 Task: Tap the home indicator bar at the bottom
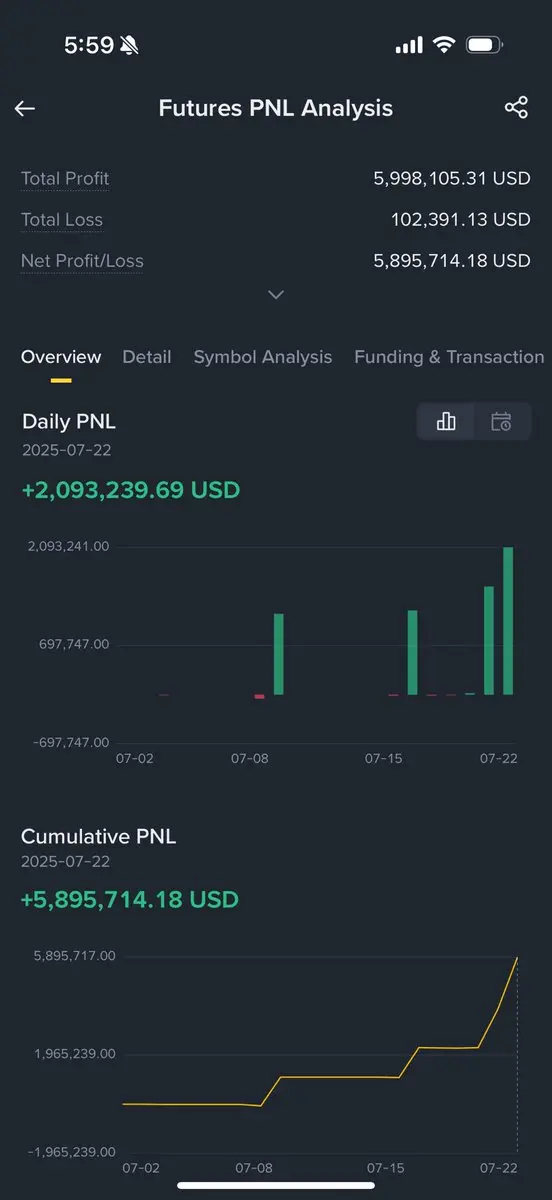[276, 1185]
